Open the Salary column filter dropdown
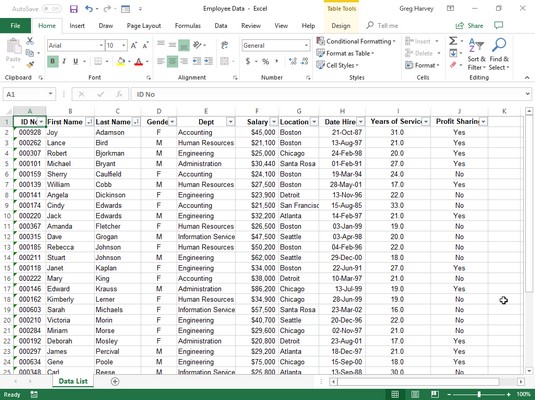 [274, 122]
